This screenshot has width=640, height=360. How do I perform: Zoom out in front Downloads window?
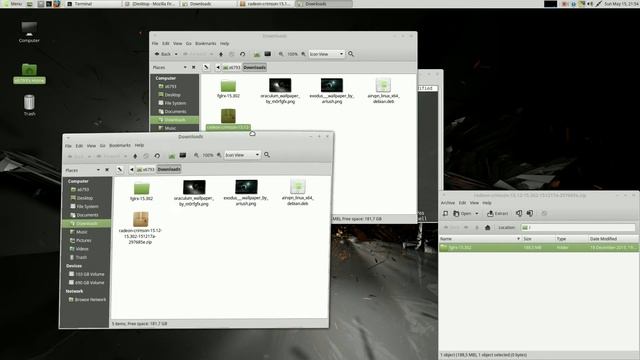coord(196,155)
